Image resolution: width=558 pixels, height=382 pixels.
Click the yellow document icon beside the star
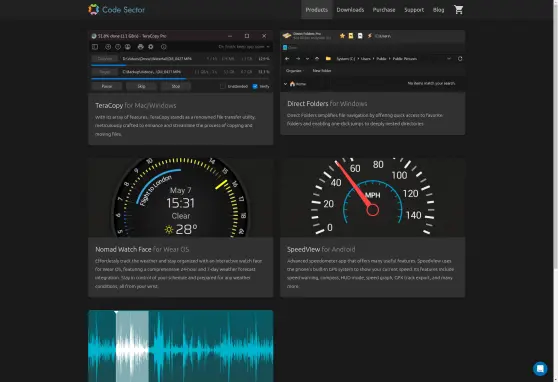point(351,36)
